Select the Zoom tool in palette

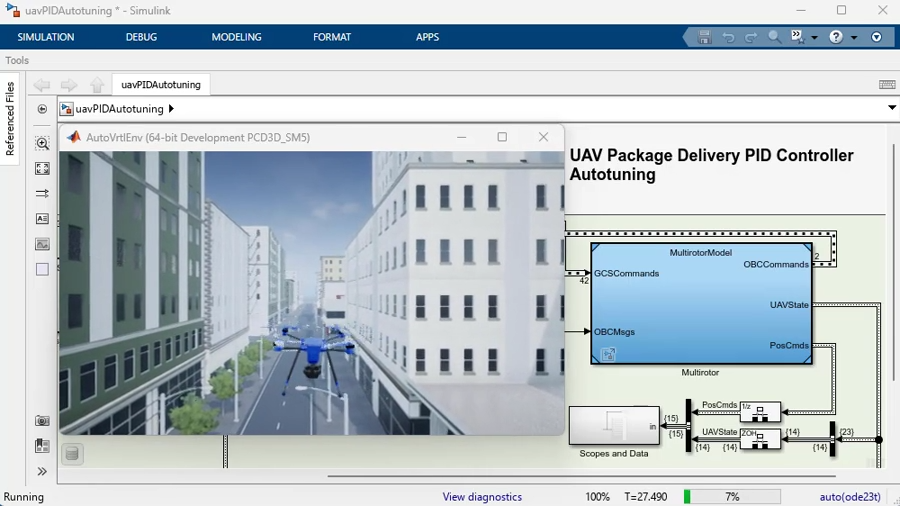[42, 143]
